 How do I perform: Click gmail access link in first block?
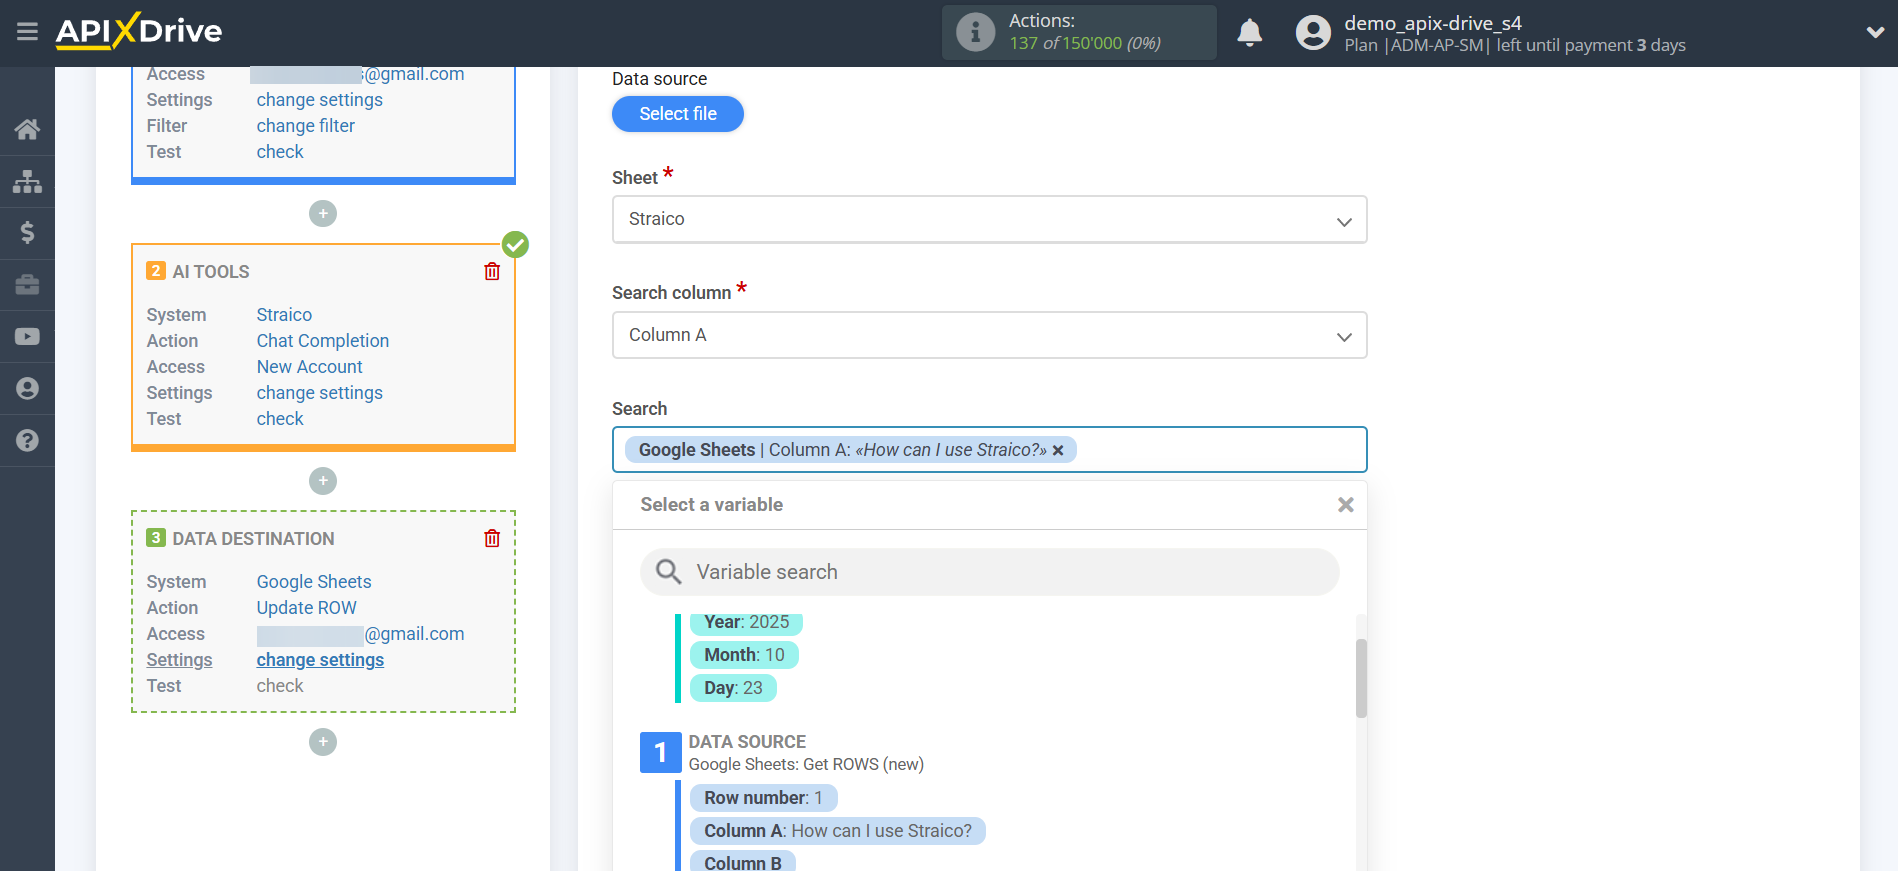[x=357, y=74]
